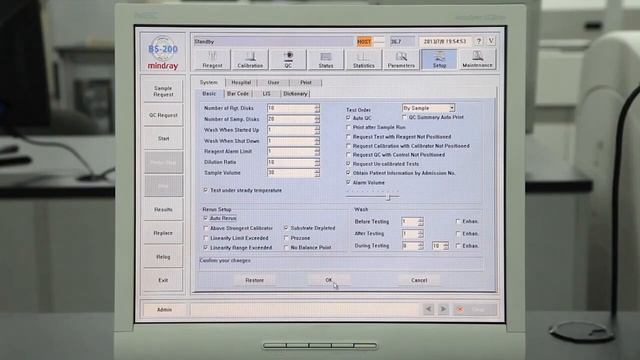Viewport: 640px width, 360px height.
Task: Adjust Sample Volume spinner
Action: click(317, 173)
